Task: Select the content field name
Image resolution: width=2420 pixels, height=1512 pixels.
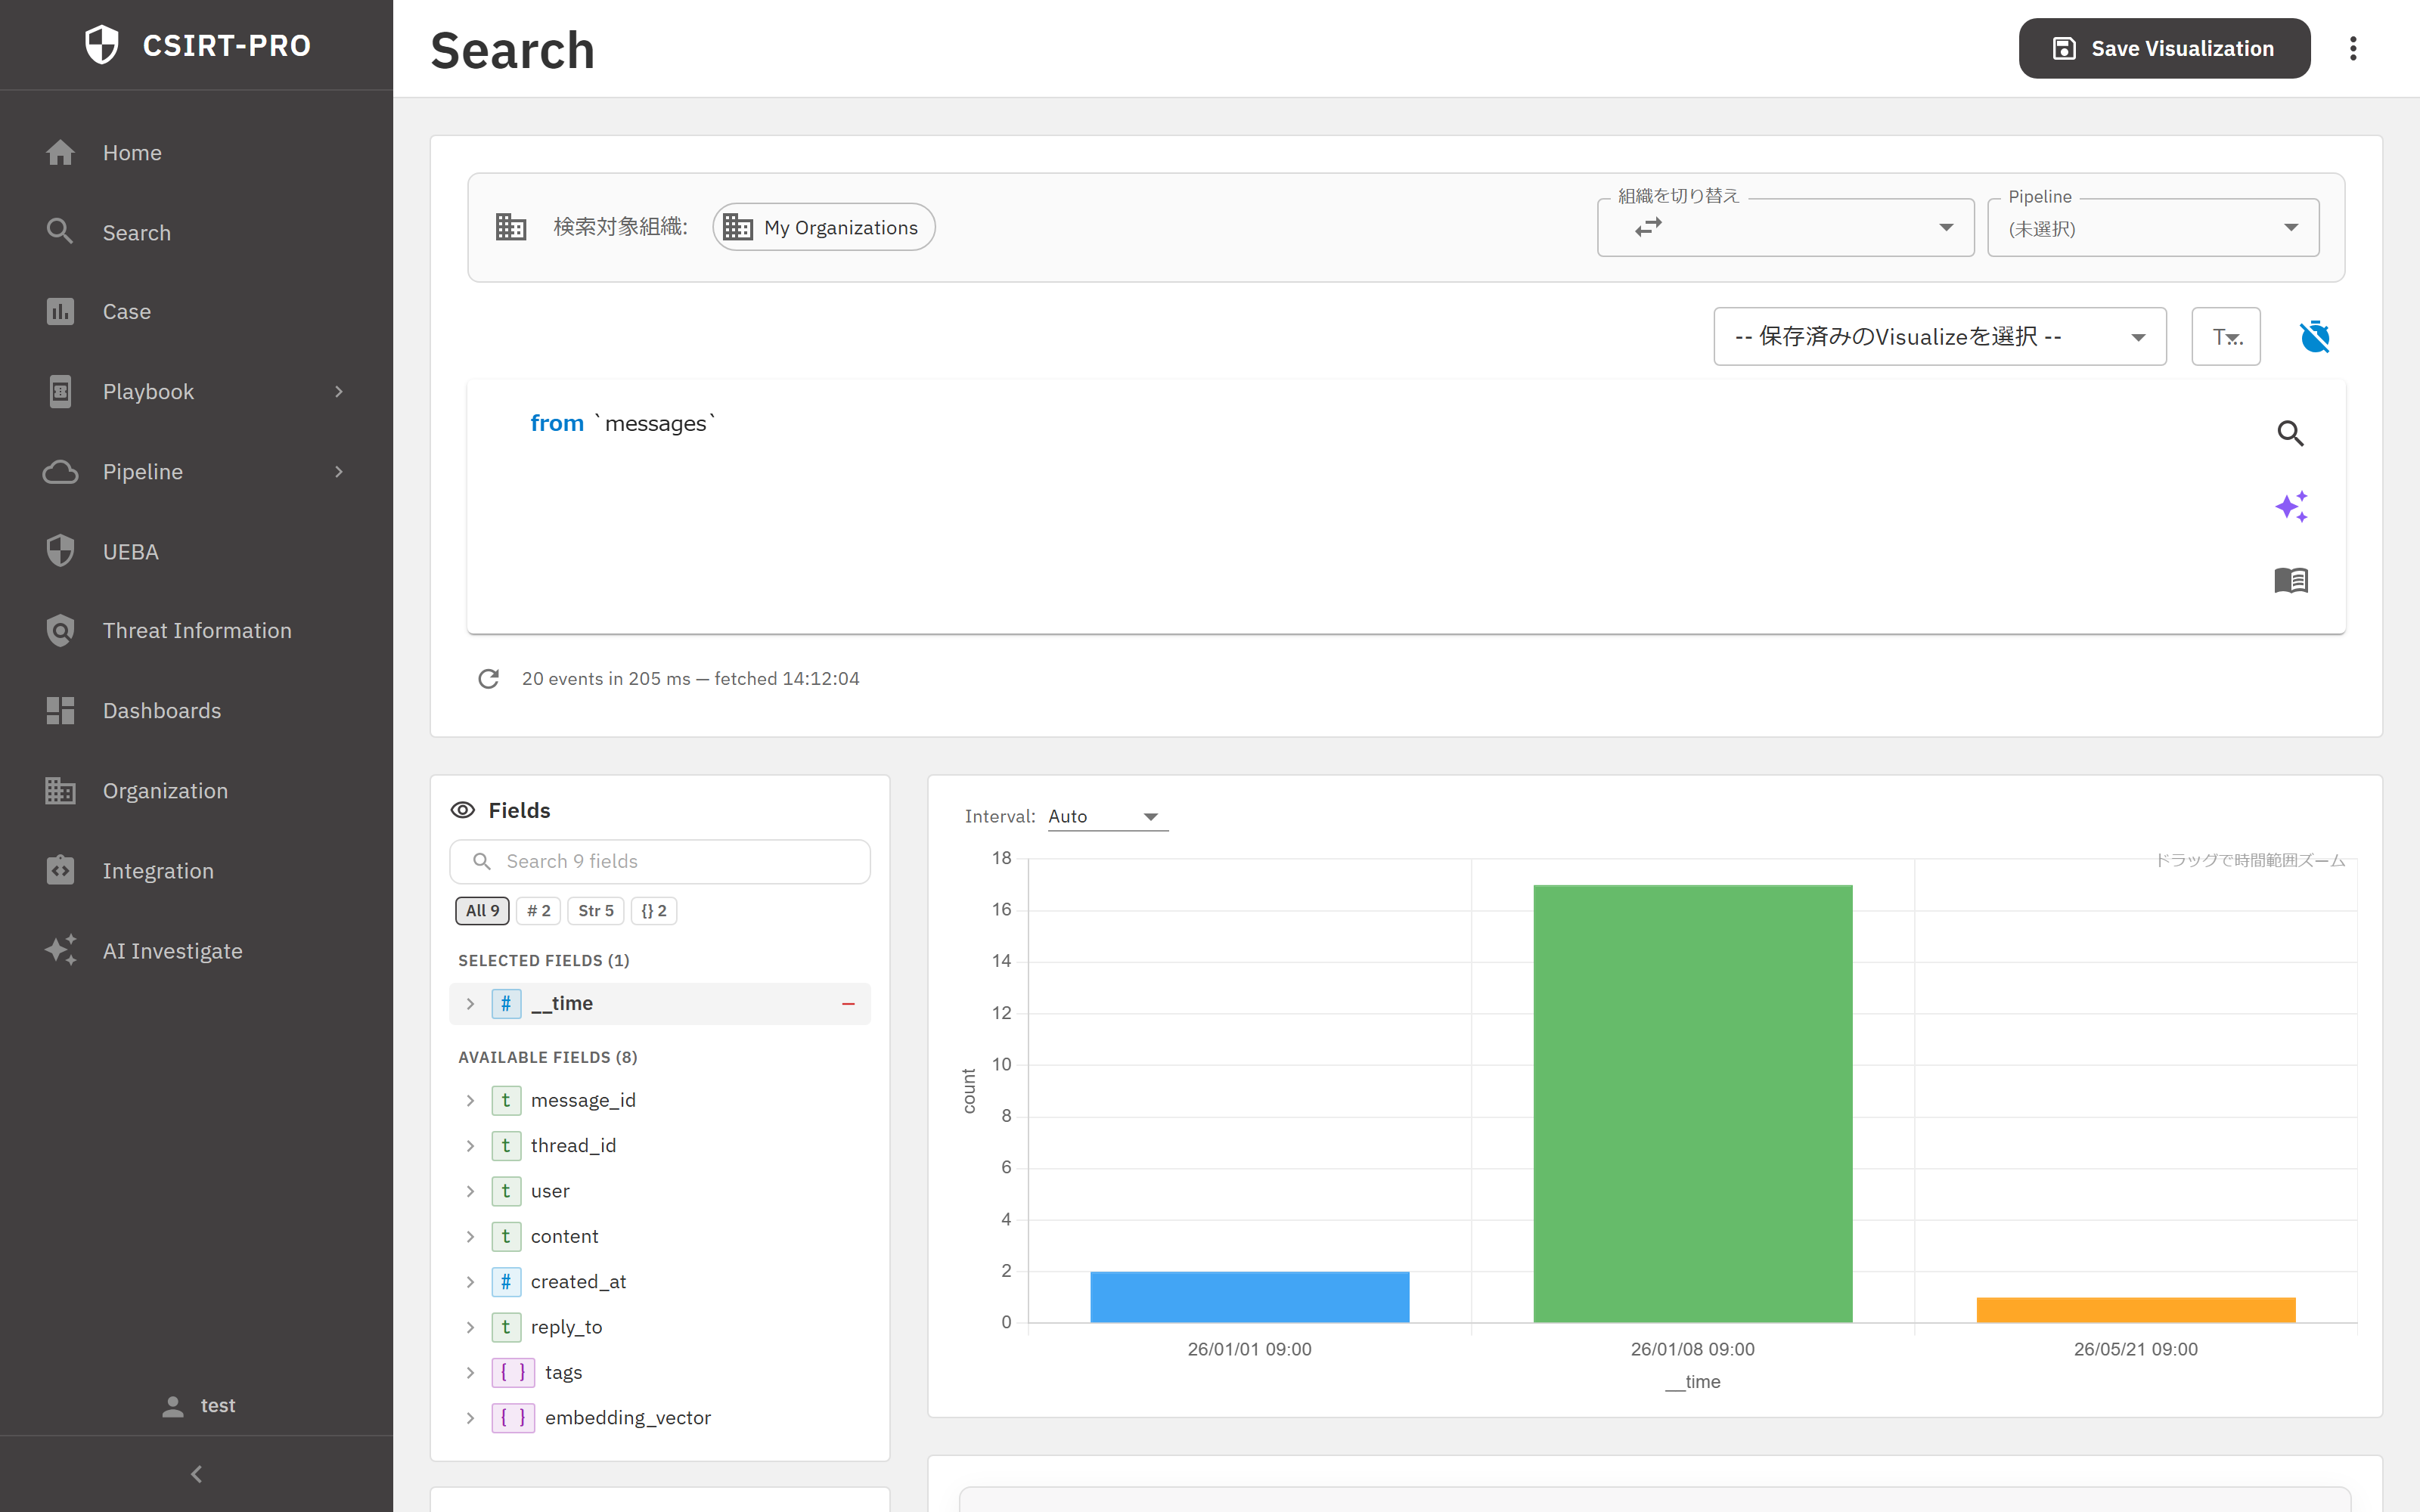Action: (x=564, y=1236)
